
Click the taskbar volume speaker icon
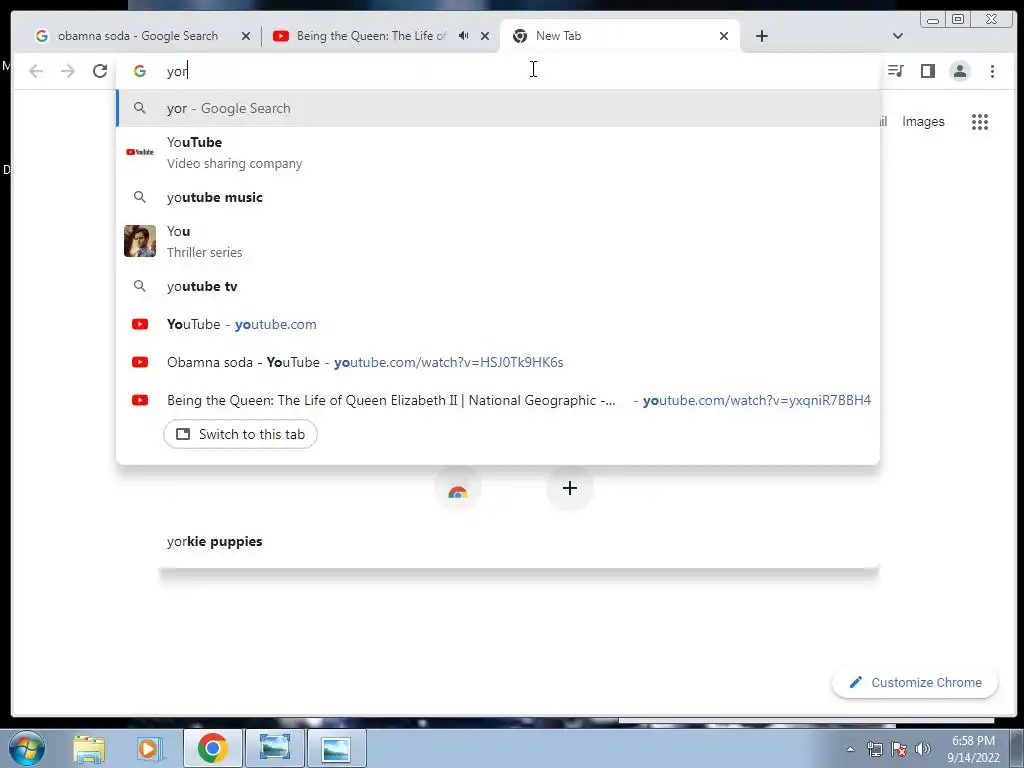(923, 749)
